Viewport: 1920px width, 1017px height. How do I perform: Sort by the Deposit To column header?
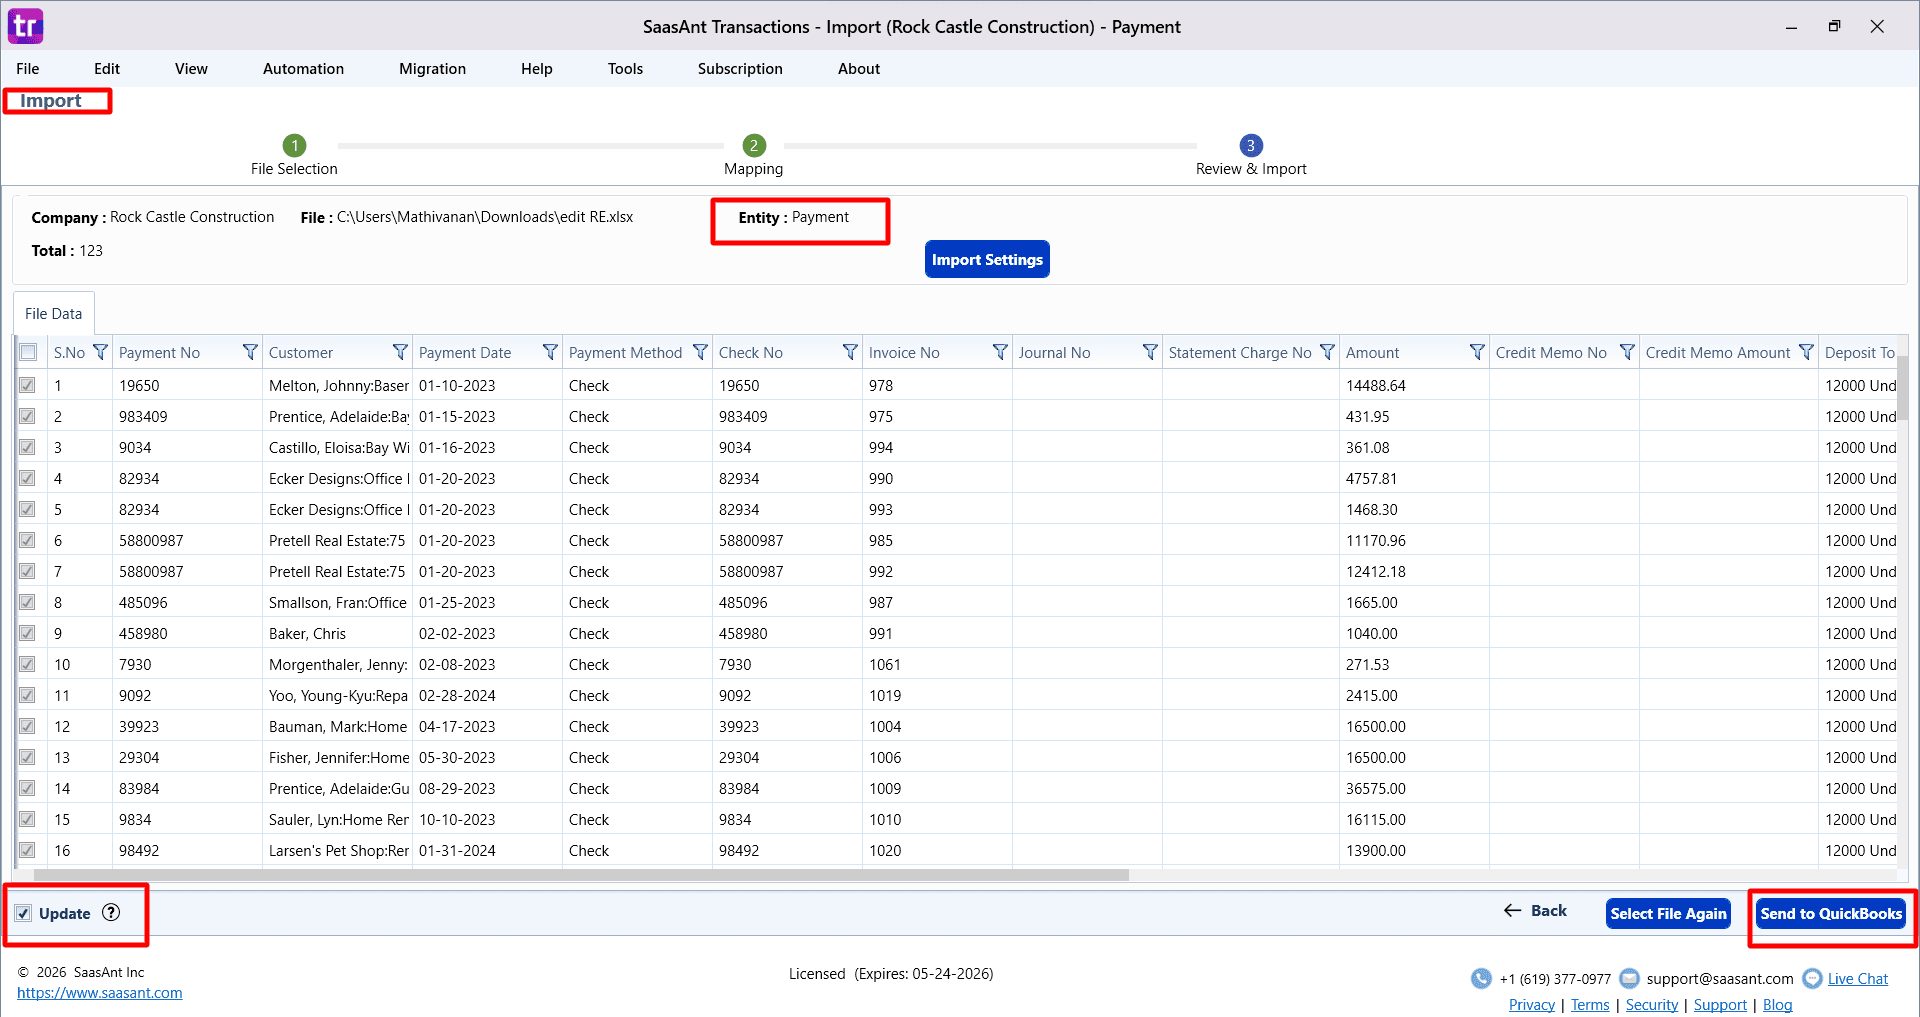click(x=1859, y=352)
